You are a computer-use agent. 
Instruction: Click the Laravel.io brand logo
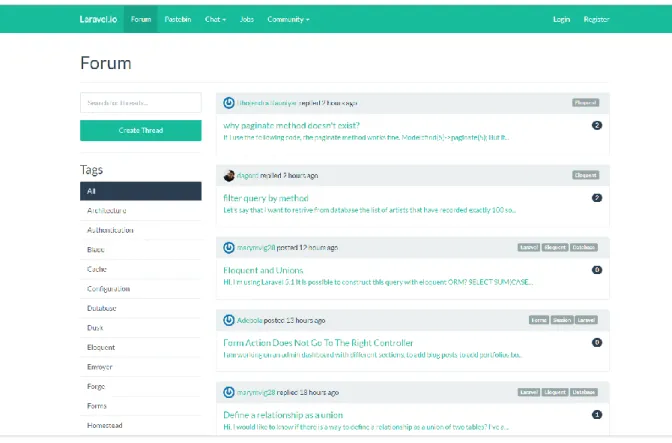(98, 19)
